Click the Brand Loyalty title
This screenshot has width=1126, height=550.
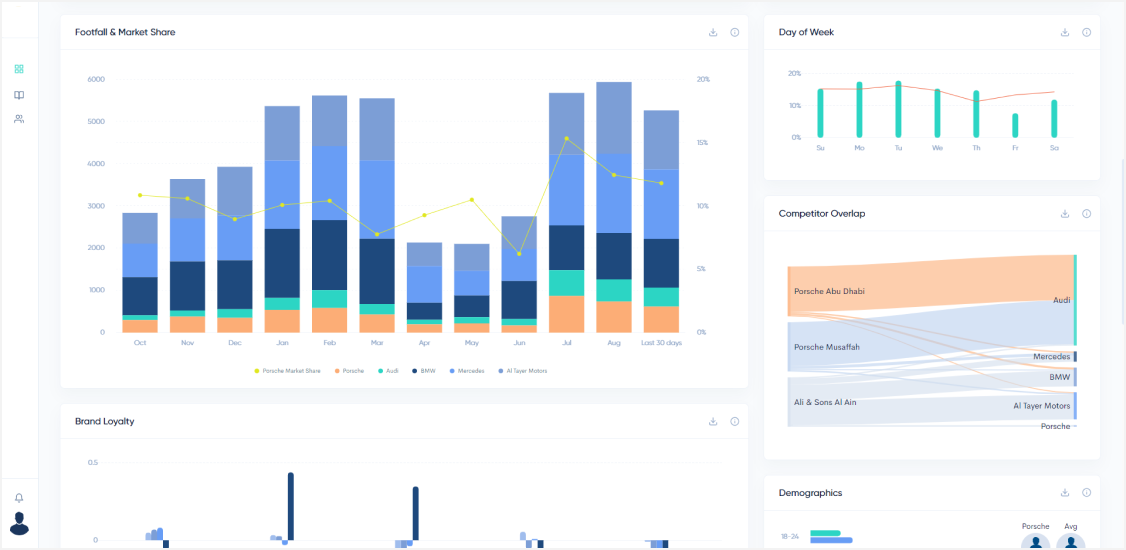(x=104, y=421)
